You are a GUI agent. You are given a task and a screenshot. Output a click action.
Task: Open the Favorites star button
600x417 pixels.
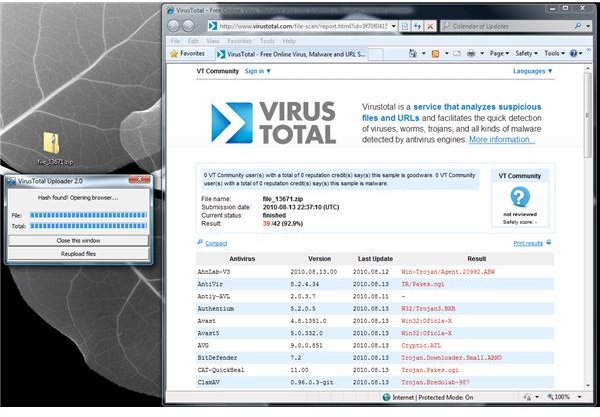click(188, 54)
